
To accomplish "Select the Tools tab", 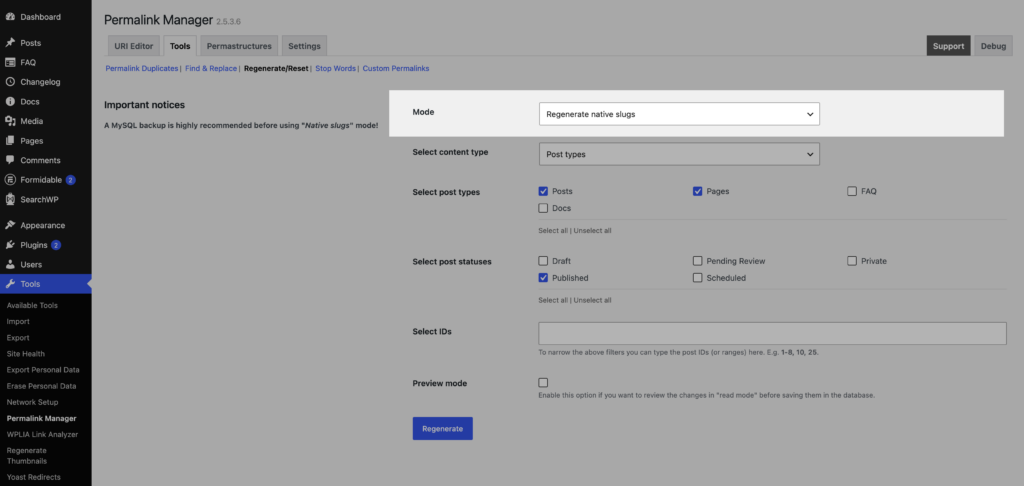I will pyautogui.click(x=180, y=46).
